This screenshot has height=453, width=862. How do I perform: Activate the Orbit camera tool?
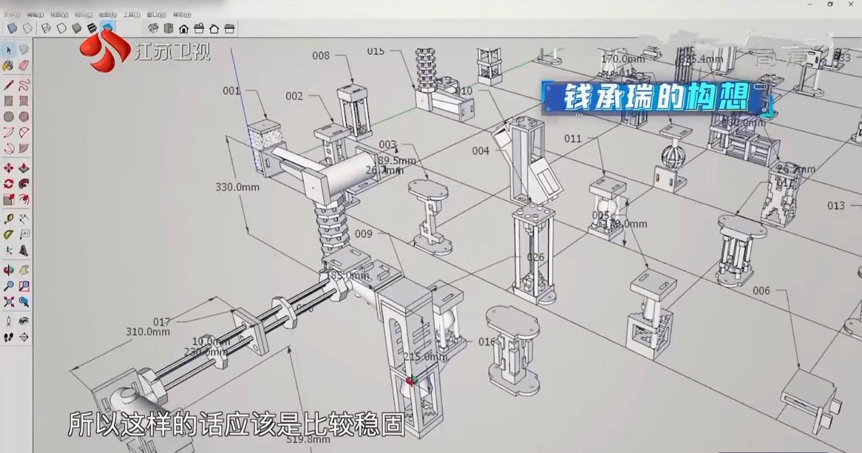click(x=9, y=270)
